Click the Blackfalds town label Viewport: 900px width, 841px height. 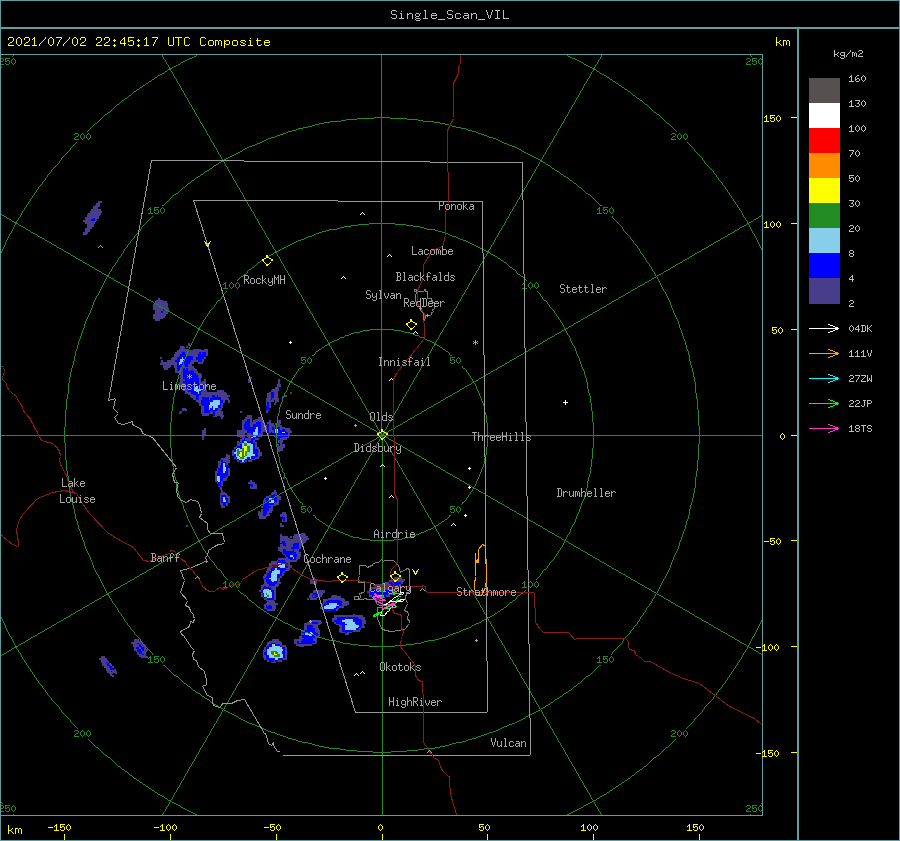tap(425, 277)
